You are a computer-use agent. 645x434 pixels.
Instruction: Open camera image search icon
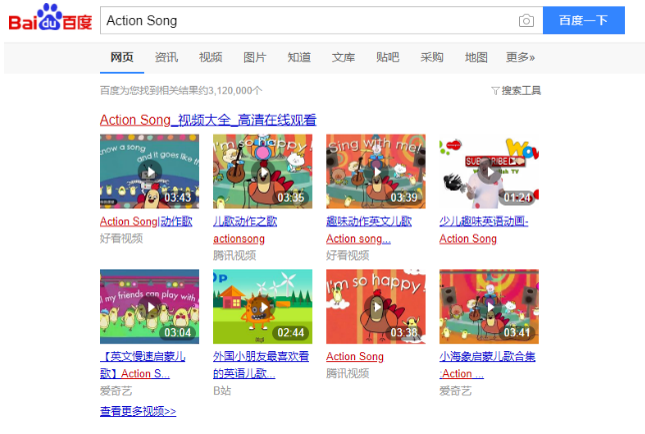pyautogui.click(x=526, y=20)
